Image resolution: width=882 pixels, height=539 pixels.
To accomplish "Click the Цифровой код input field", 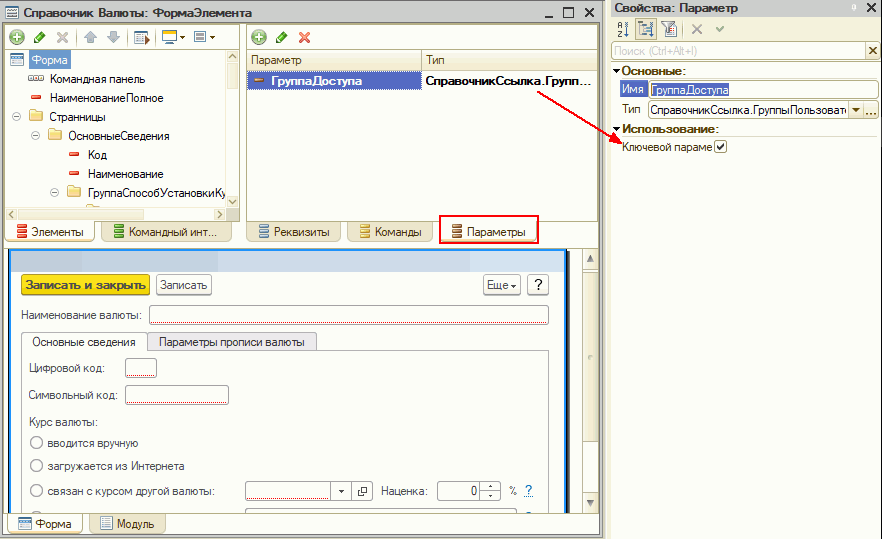I will click(x=141, y=368).
